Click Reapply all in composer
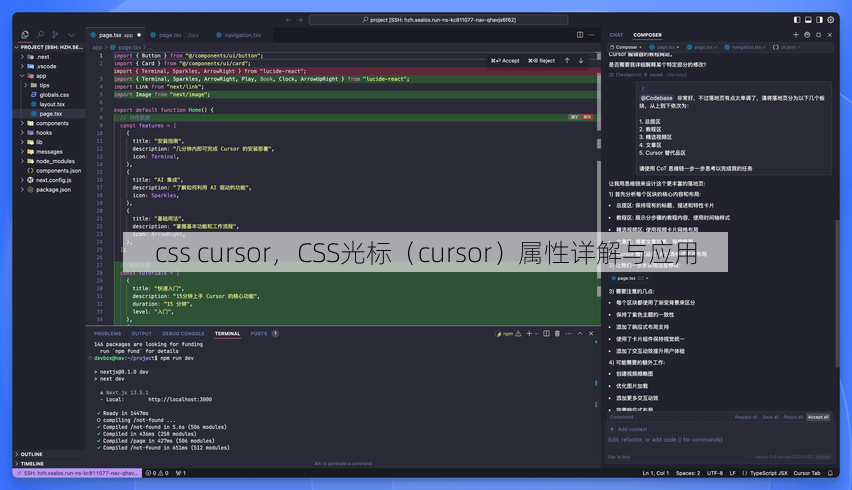This screenshot has height=490, width=852. tap(746, 417)
